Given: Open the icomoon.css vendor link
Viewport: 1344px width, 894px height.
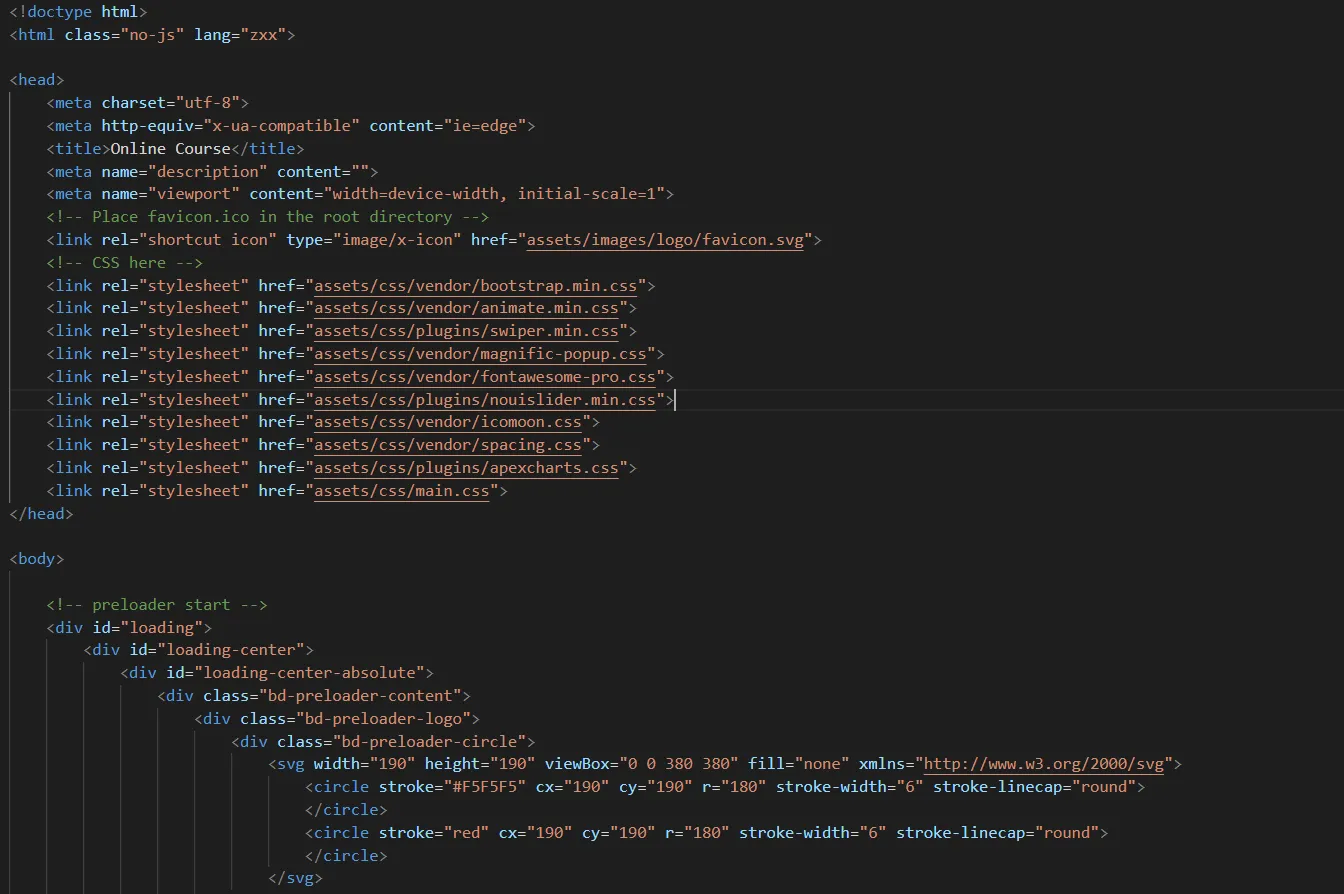Looking at the screenshot, I should 448,422.
